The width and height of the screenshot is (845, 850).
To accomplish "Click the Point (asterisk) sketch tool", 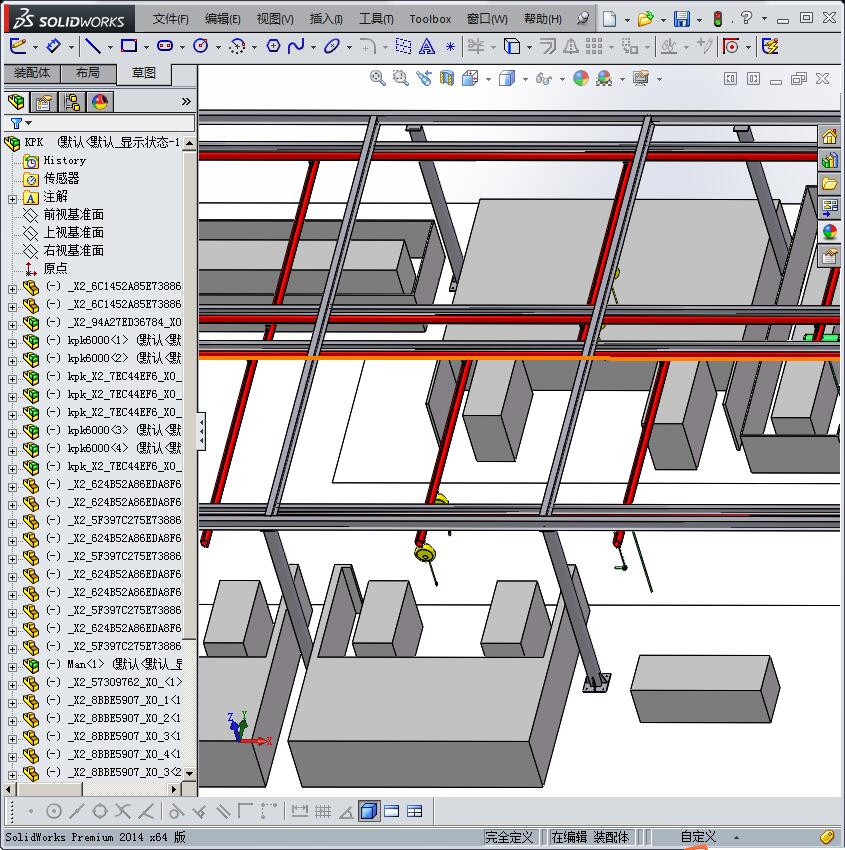I will click(450, 47).
